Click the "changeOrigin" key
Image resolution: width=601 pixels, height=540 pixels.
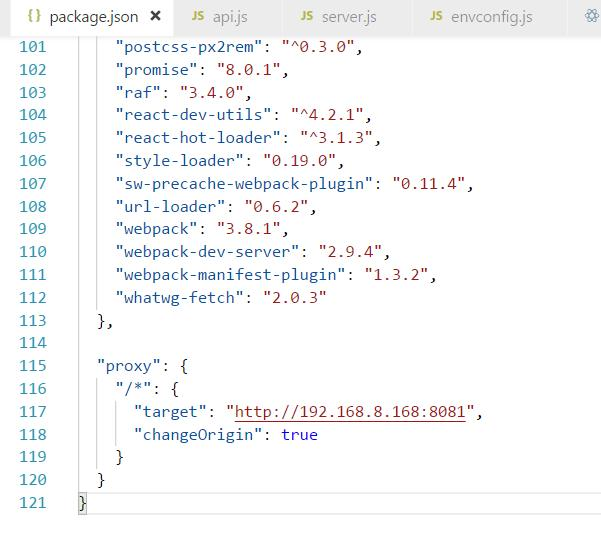[x=198, y=435]
